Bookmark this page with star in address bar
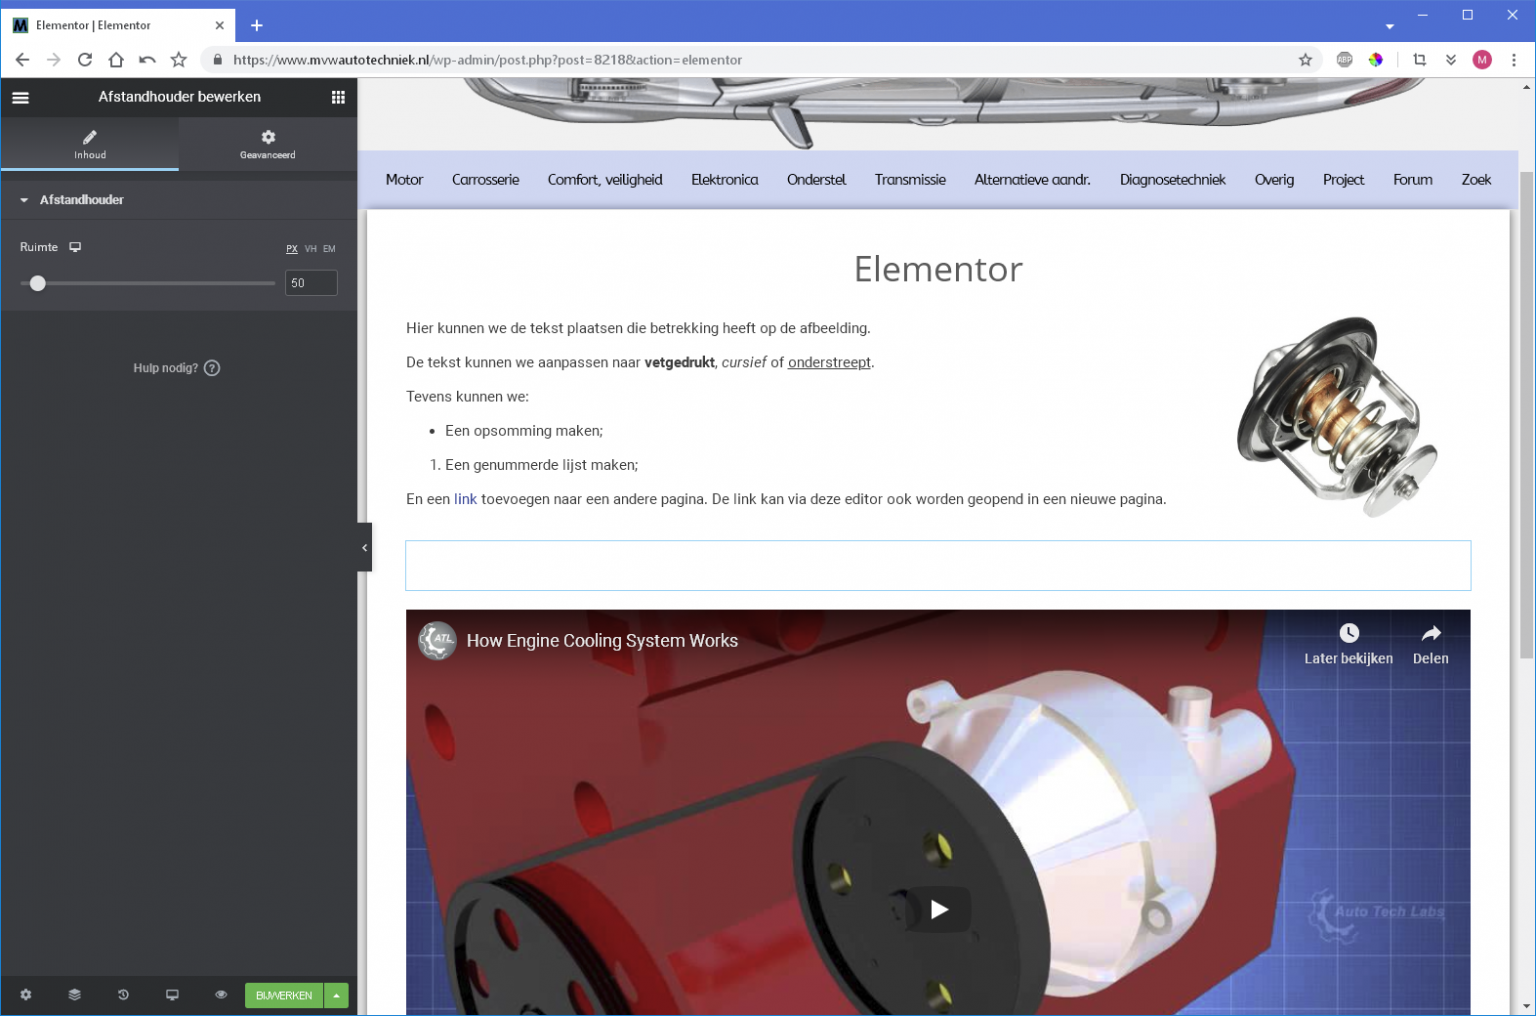Image resolution: width=1536 pixels, height=1016 pixels. pos(1305,60)
